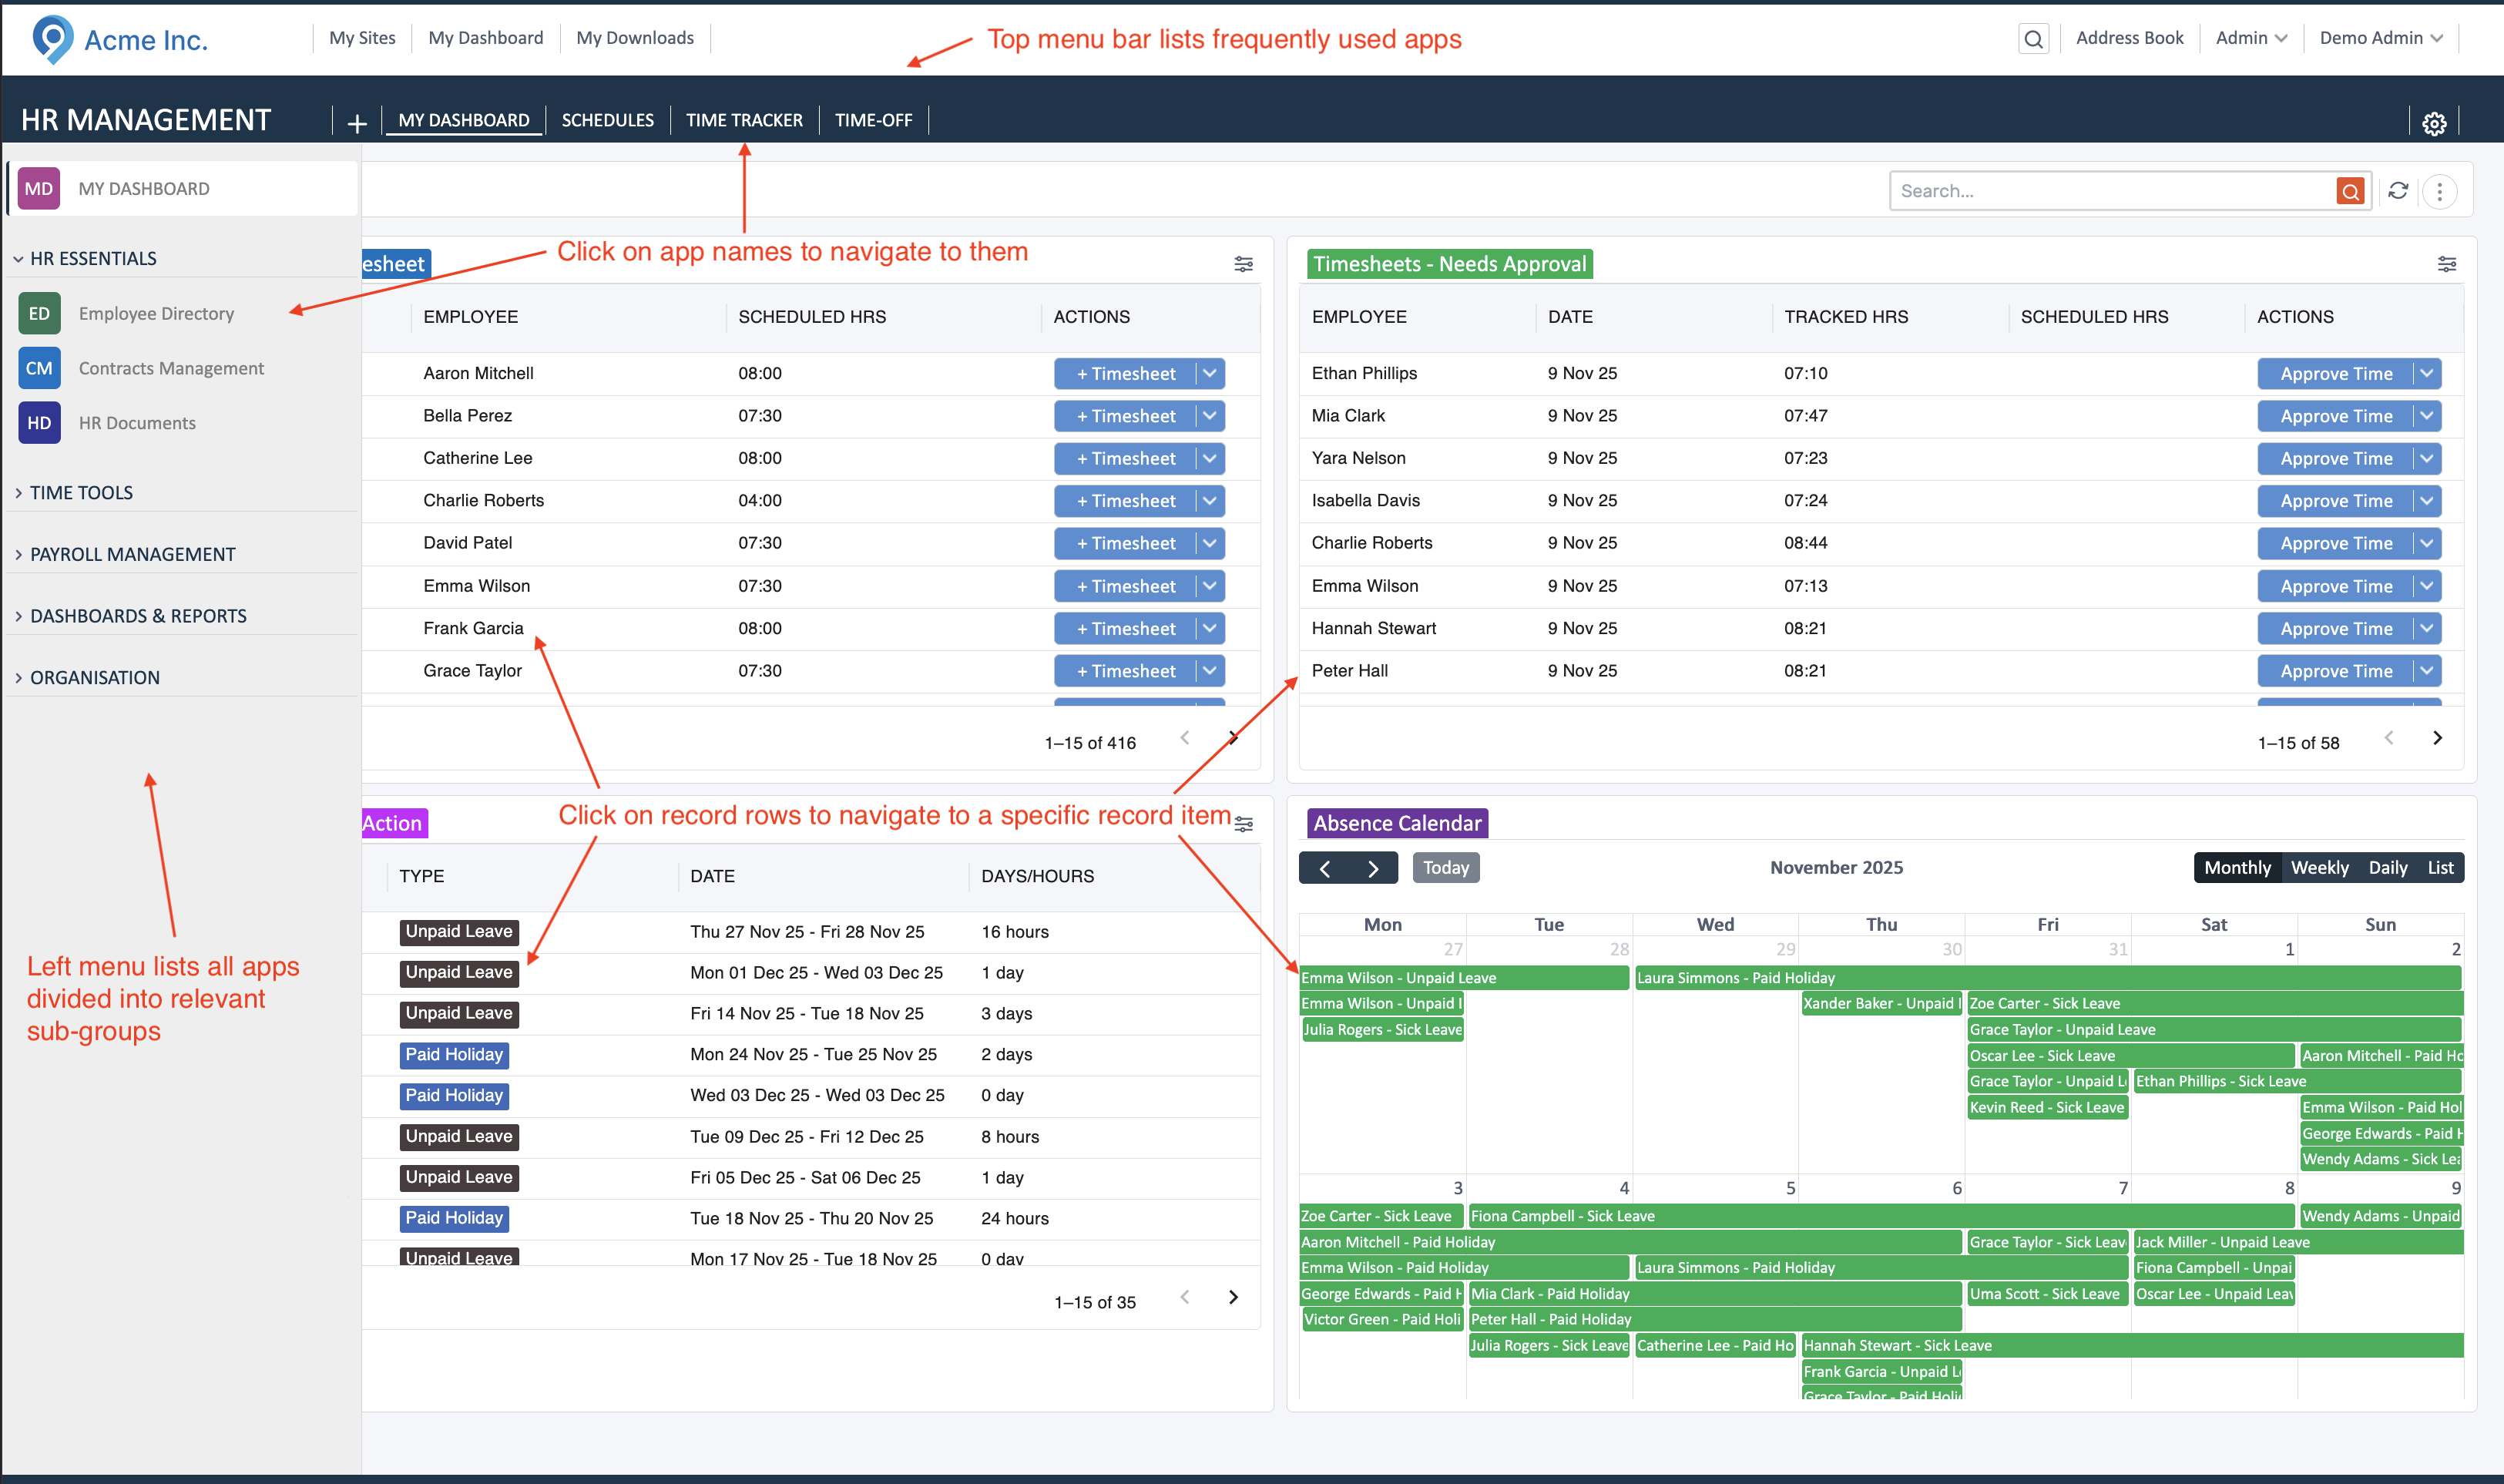Open the TIME TRACKER tab
2504x1484 pixels.
click(743, 120)
